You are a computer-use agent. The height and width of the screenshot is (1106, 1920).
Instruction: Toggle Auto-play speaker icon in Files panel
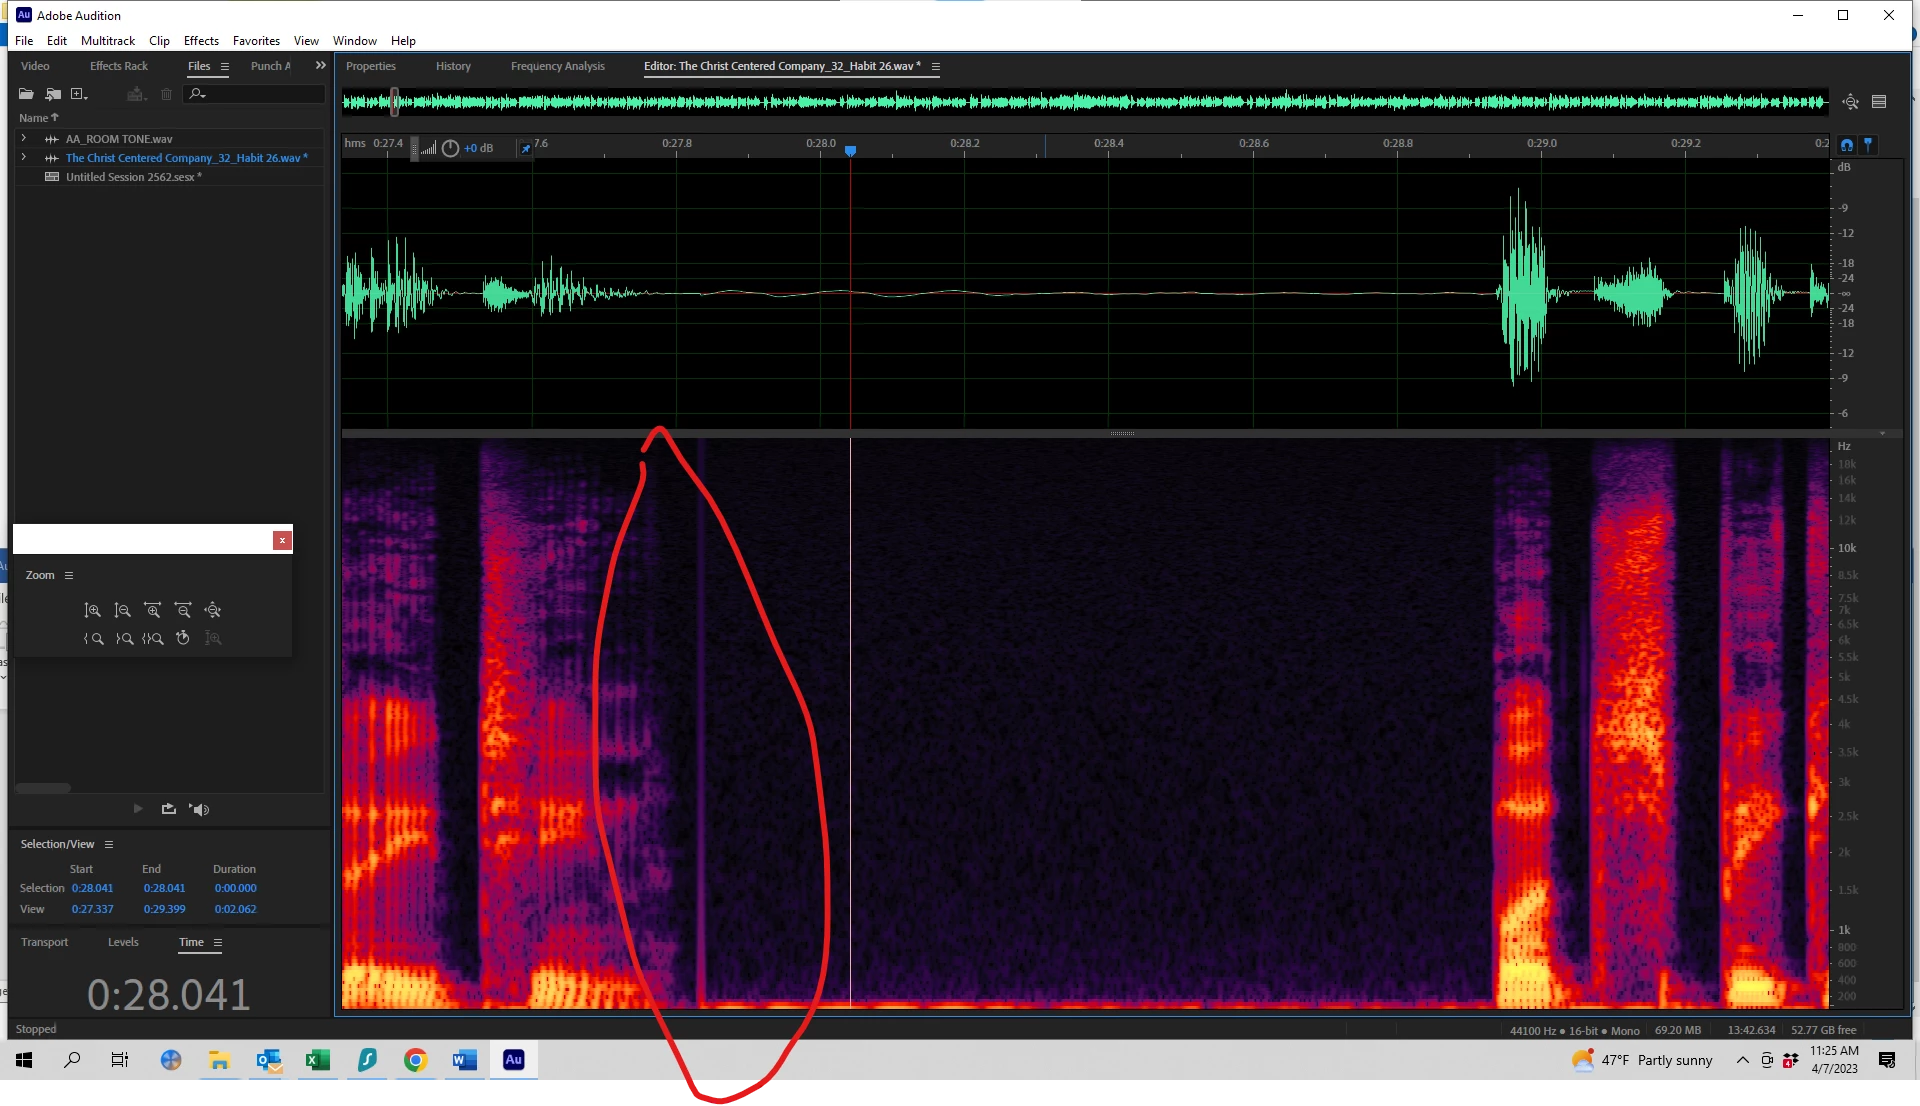click(200, 809)
